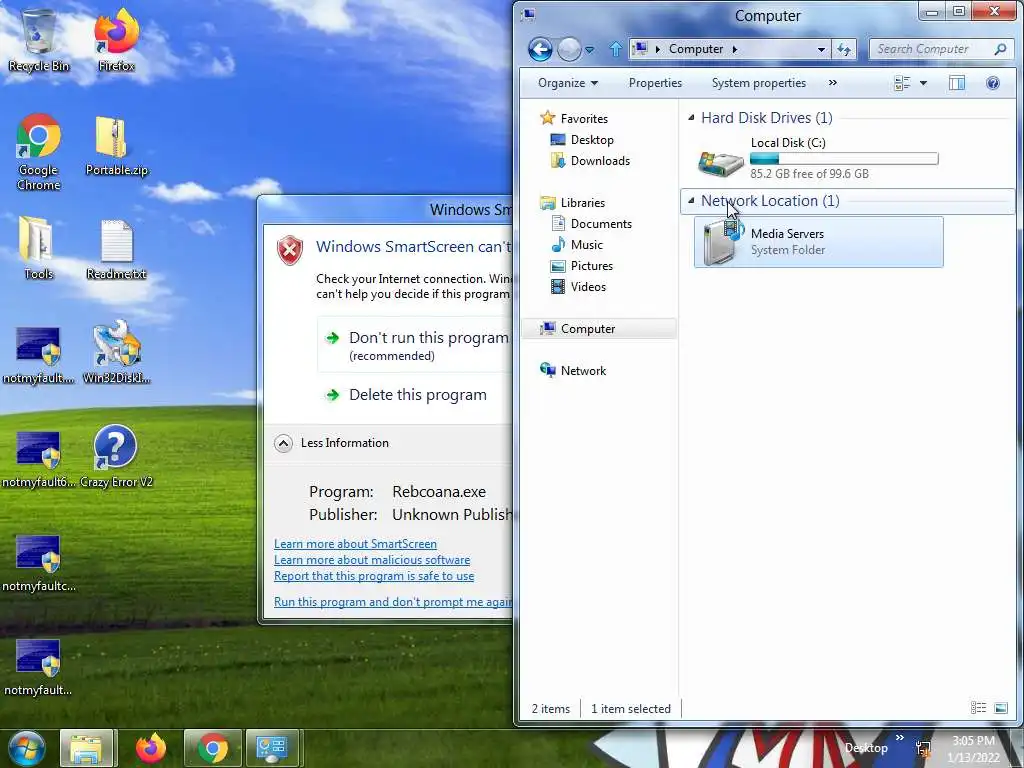Open Videos library in sidebar
This screenshot has width=1024, height=768.
(x=579, y=286)
